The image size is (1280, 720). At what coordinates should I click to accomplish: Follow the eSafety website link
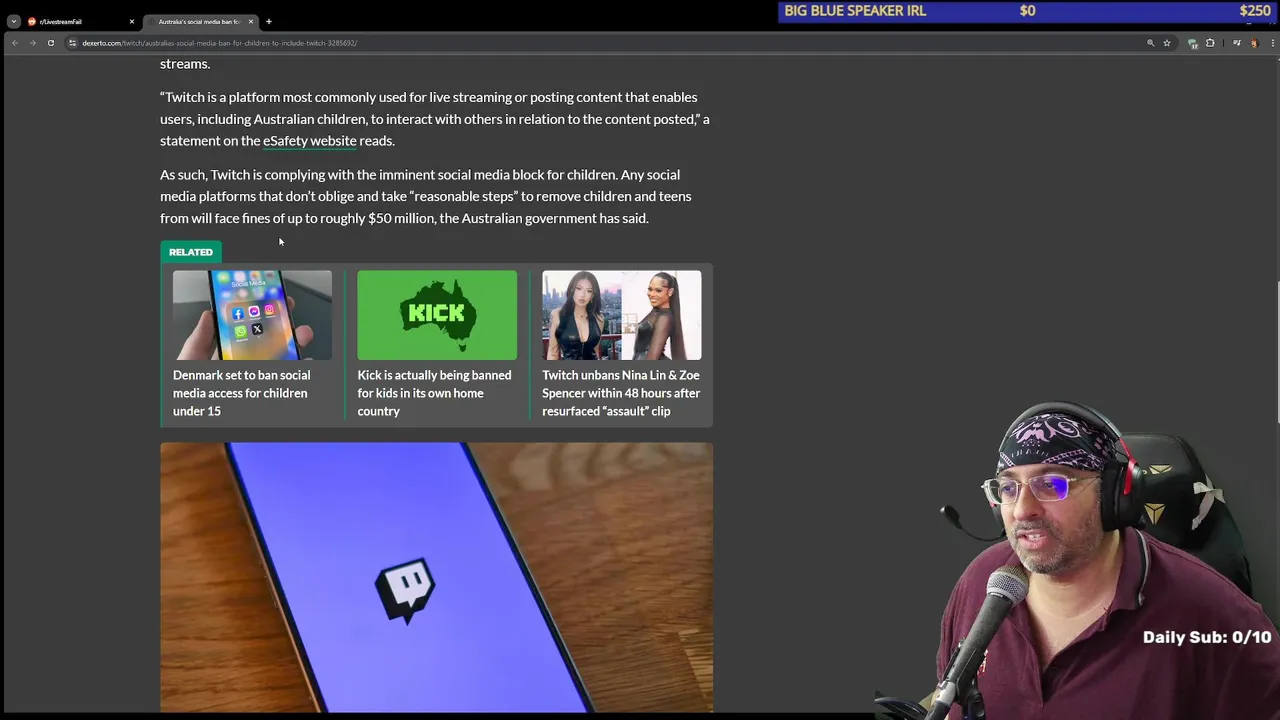pyautogui.click(x=309, y=141)
